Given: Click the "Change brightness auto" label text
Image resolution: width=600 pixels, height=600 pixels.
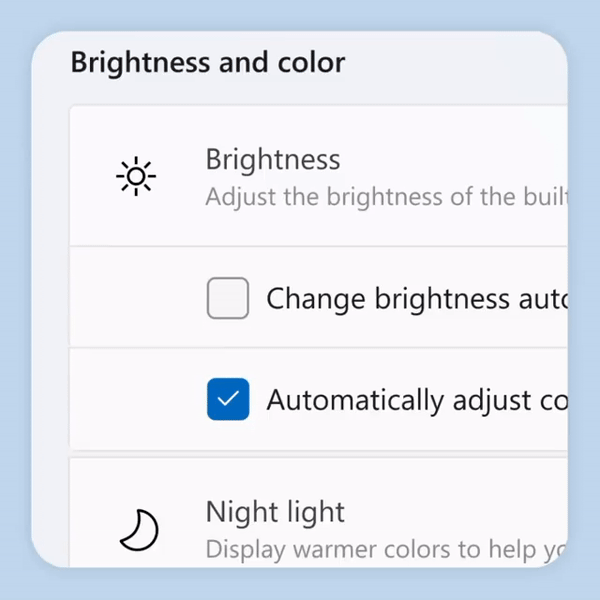Looking at the screenshot, I should 415,298.
